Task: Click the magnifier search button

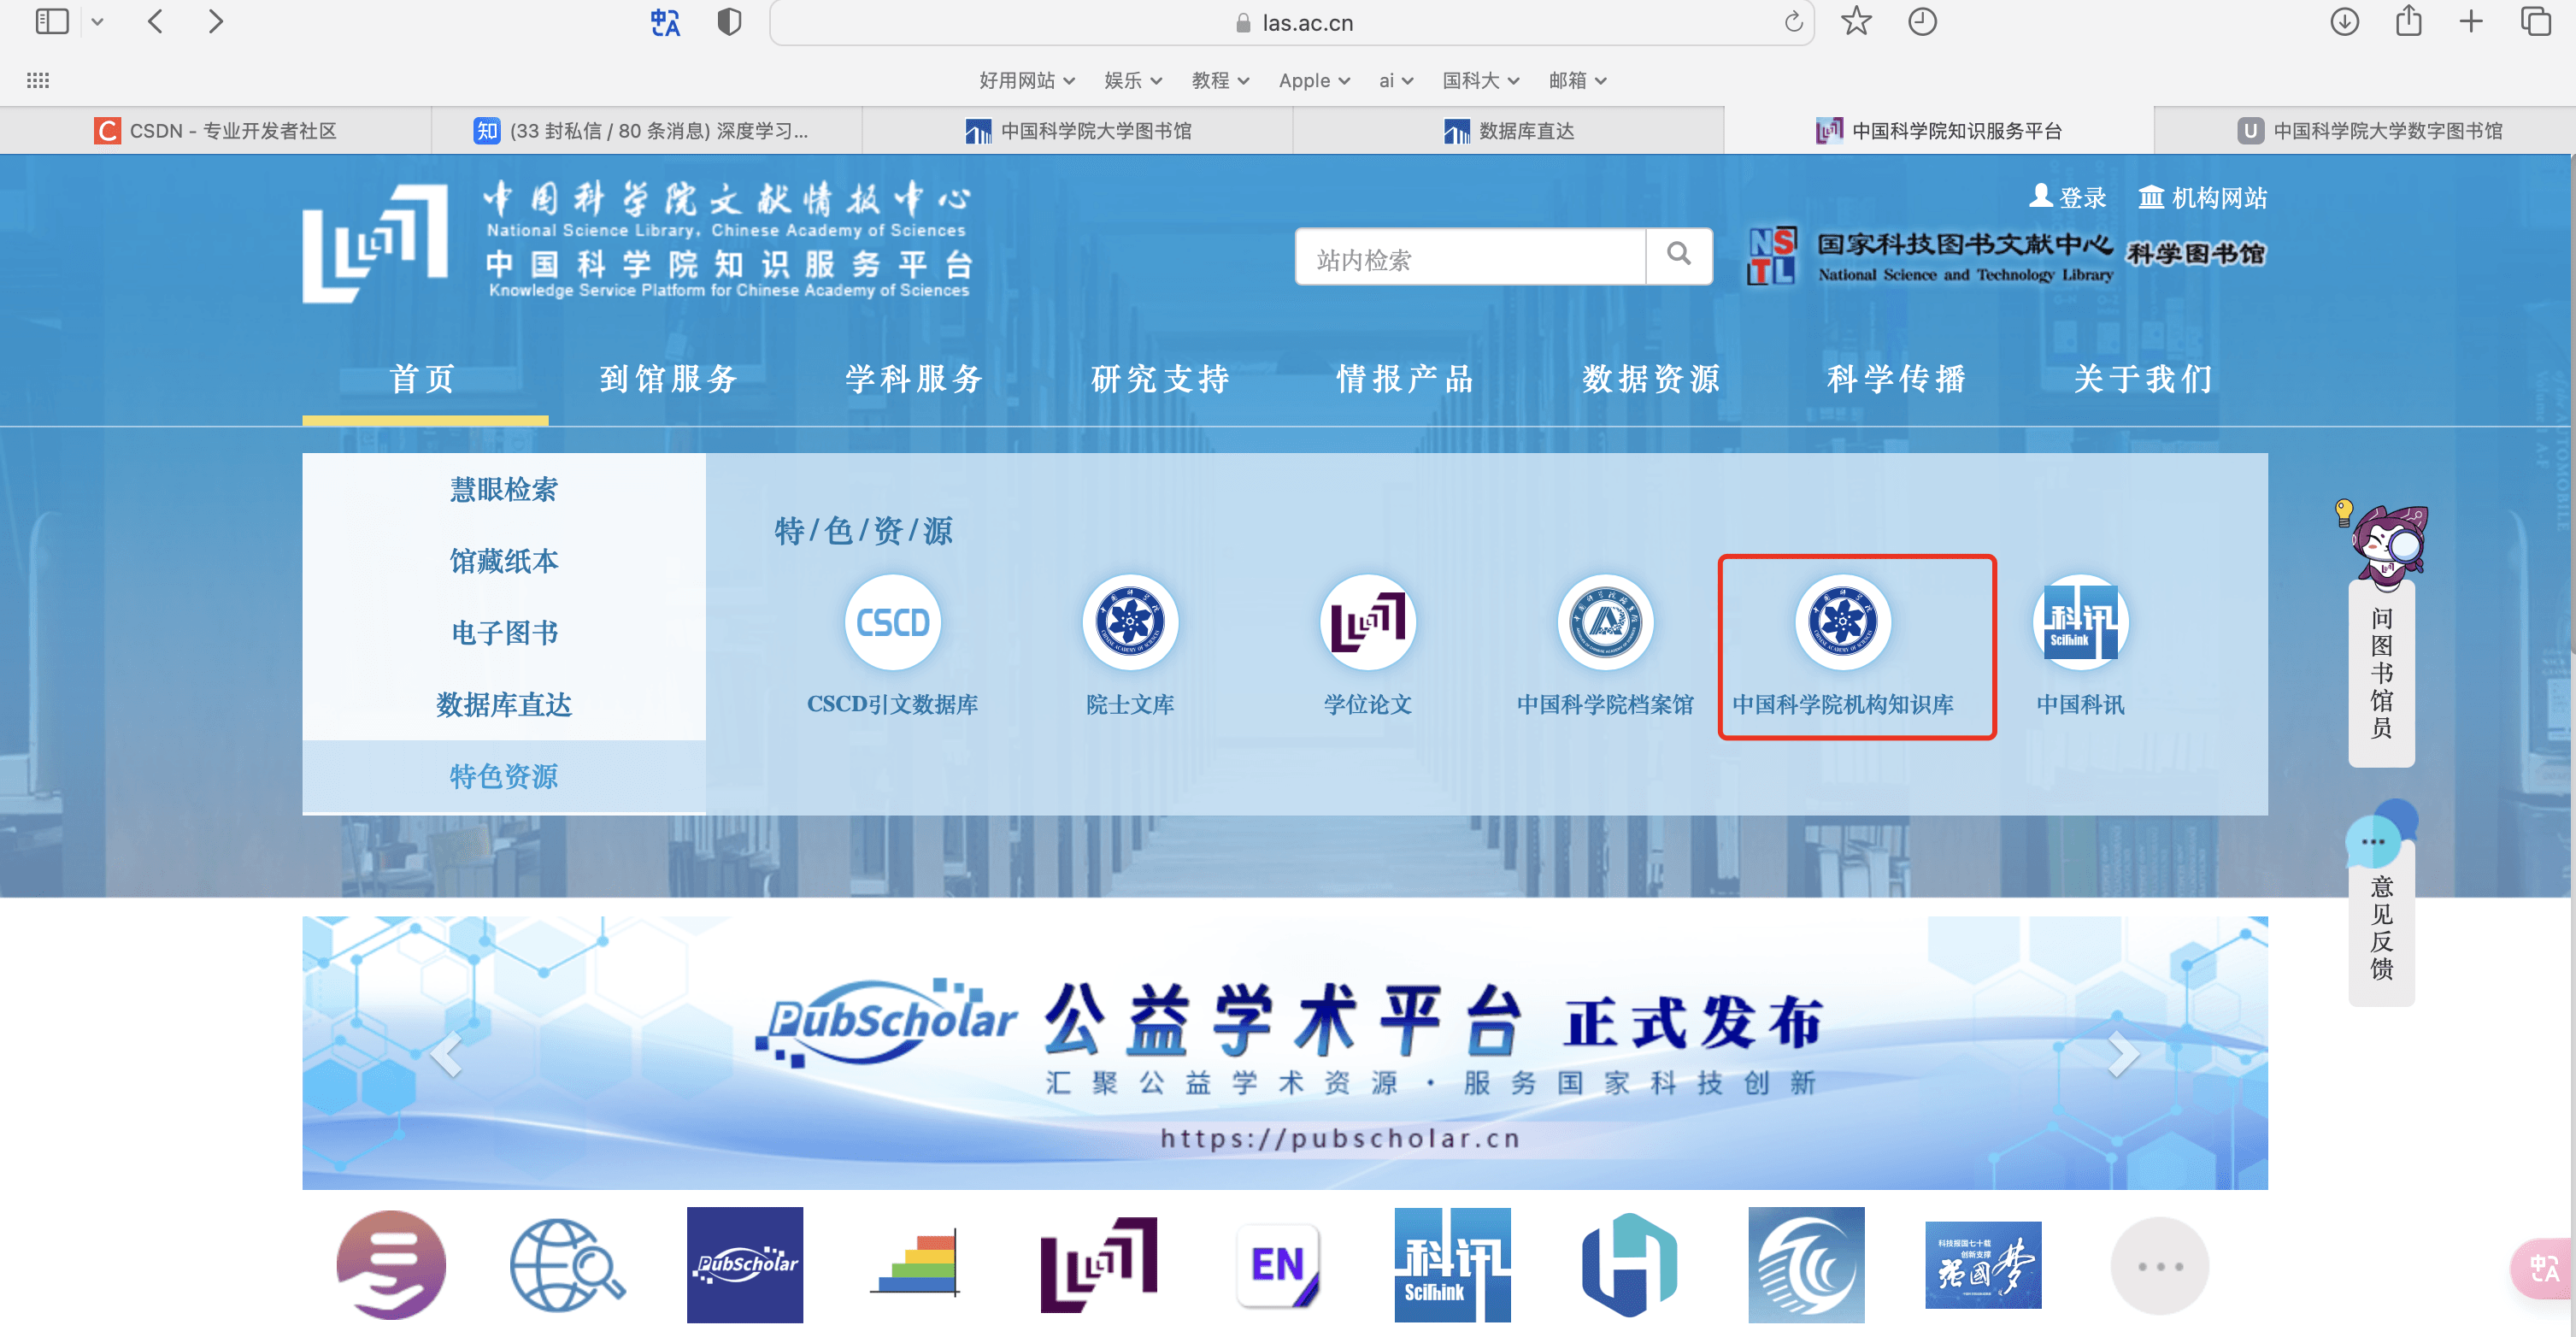Action: click(1679, 255)
